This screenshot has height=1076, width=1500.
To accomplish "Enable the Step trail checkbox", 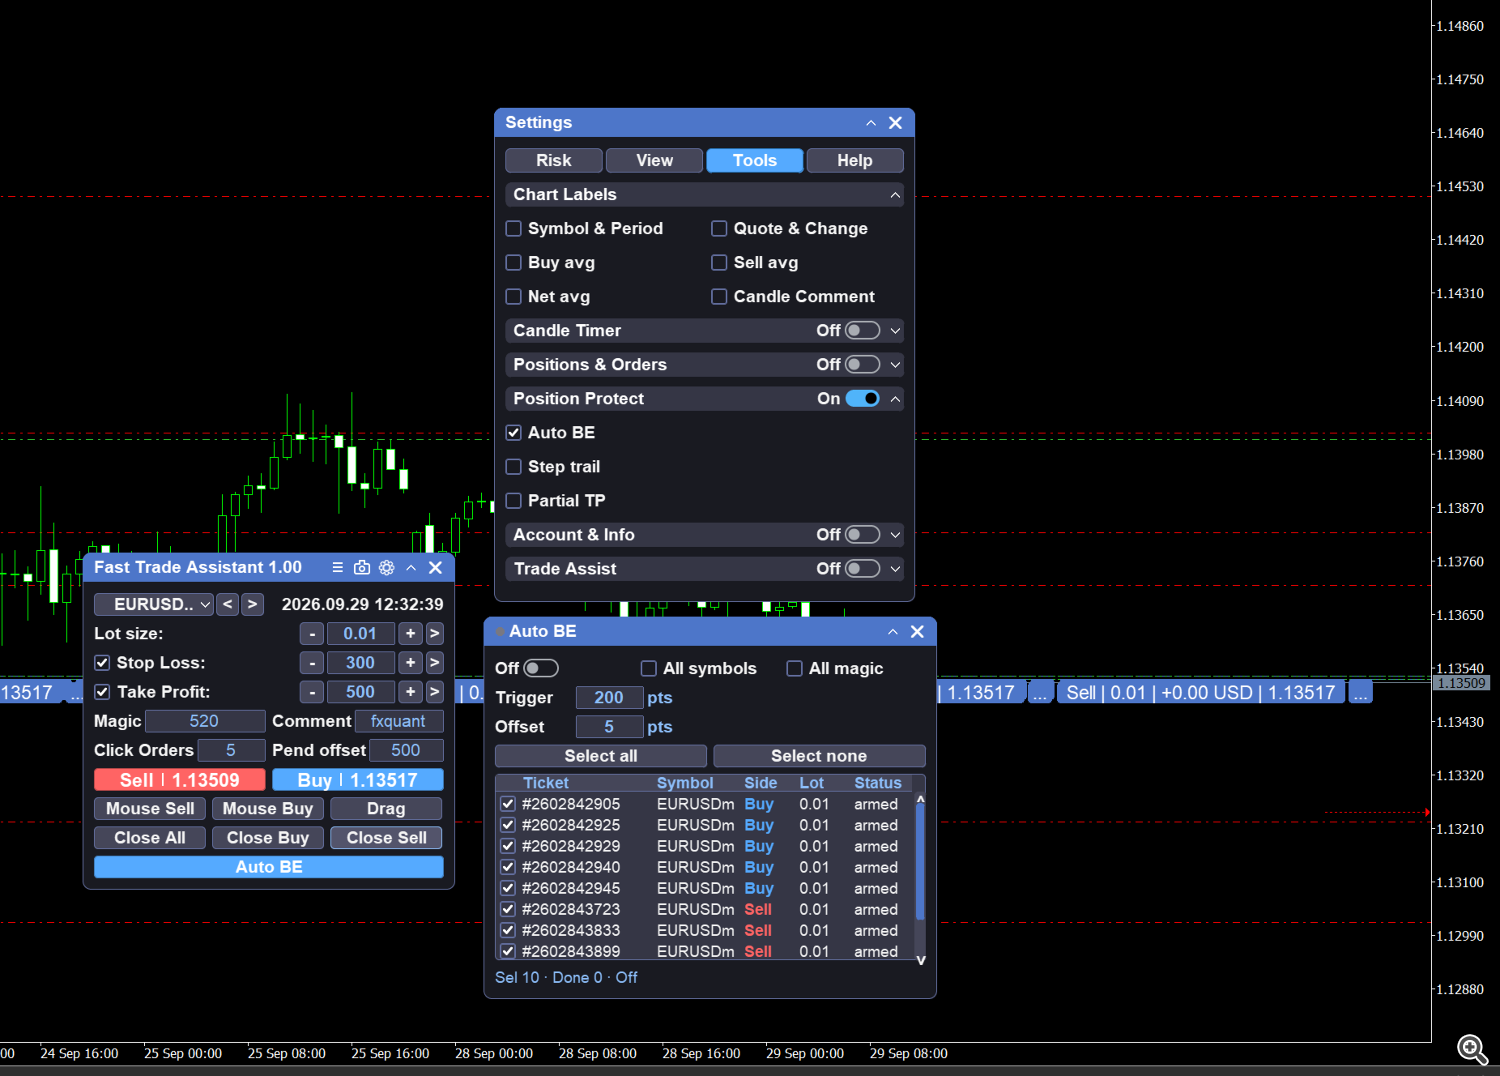I will click(514, 467).
